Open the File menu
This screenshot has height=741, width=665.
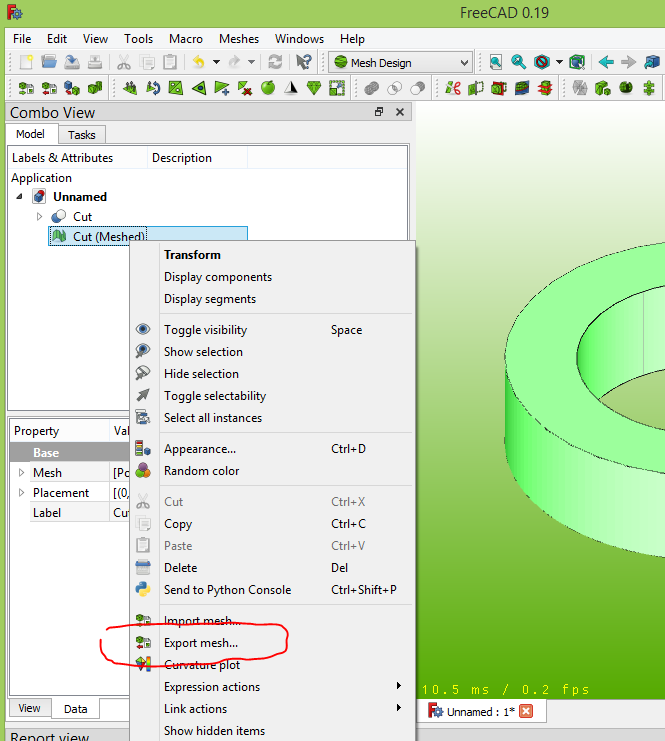point(22,39)
